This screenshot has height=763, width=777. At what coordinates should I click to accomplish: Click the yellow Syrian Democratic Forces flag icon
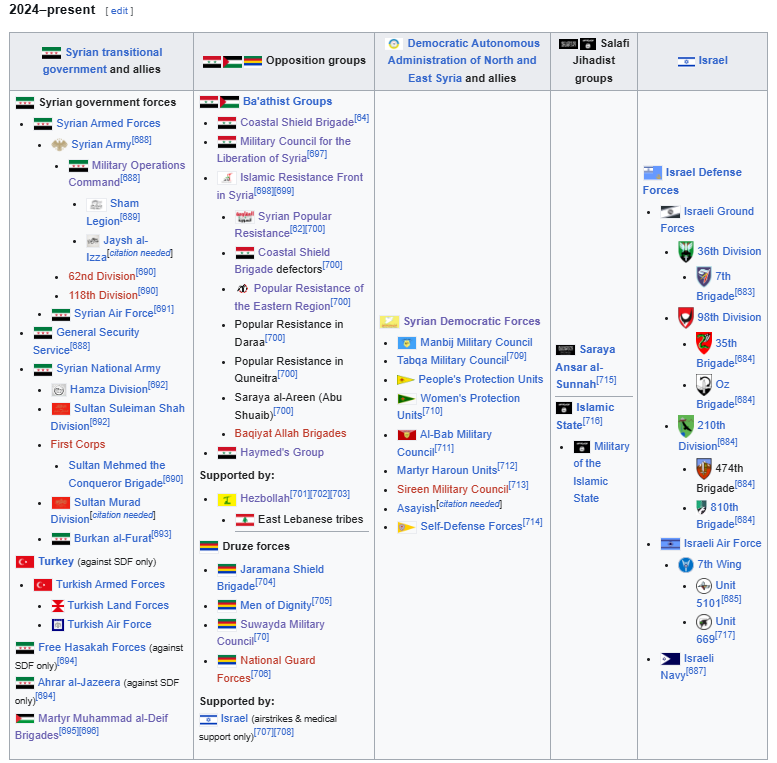pyautogui.click(x=389, y=322)
